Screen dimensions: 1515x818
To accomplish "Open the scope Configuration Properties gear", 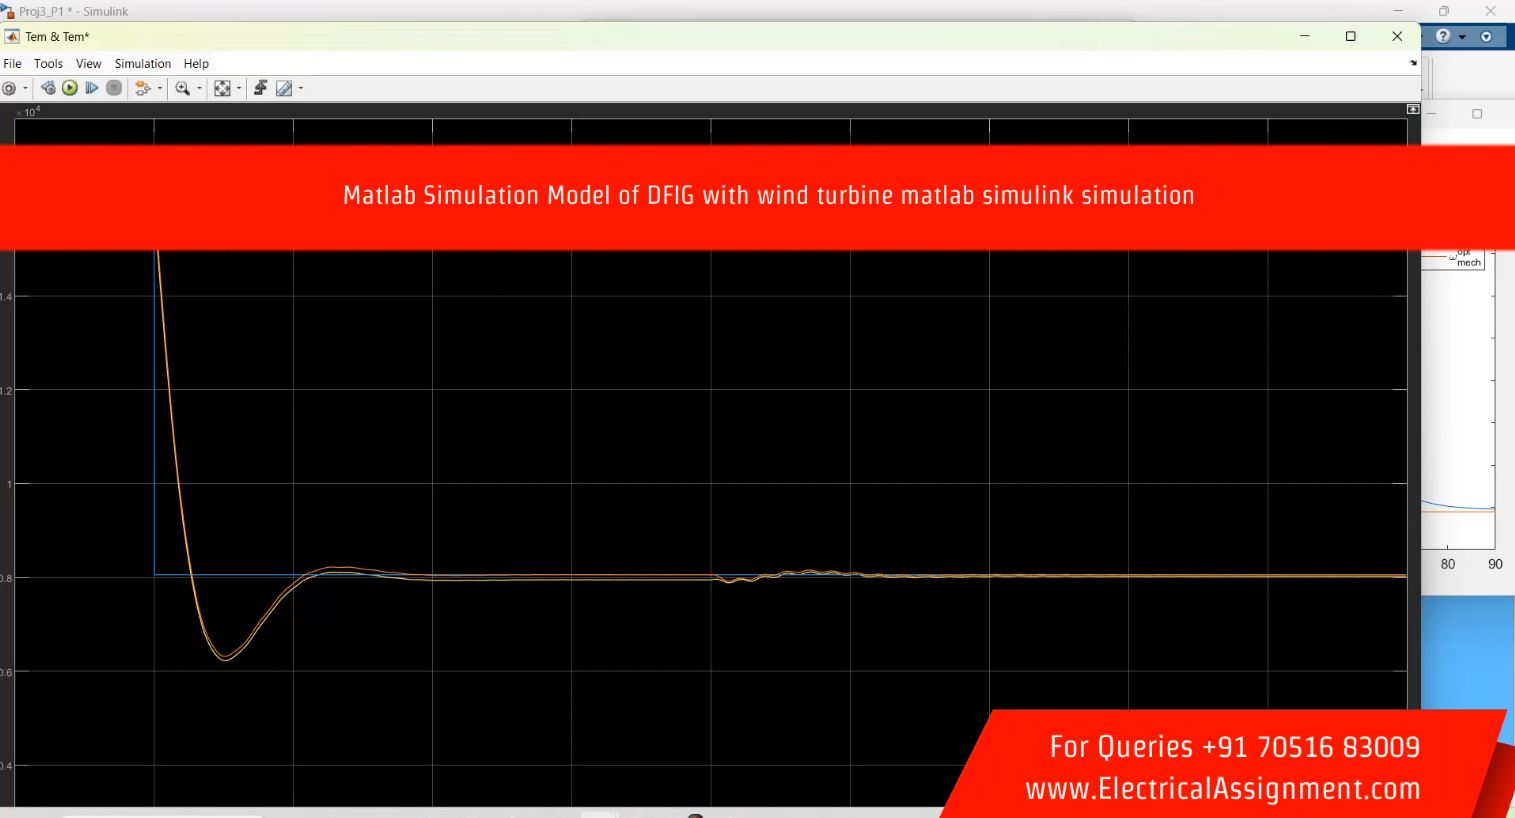I will coord(9,88).
